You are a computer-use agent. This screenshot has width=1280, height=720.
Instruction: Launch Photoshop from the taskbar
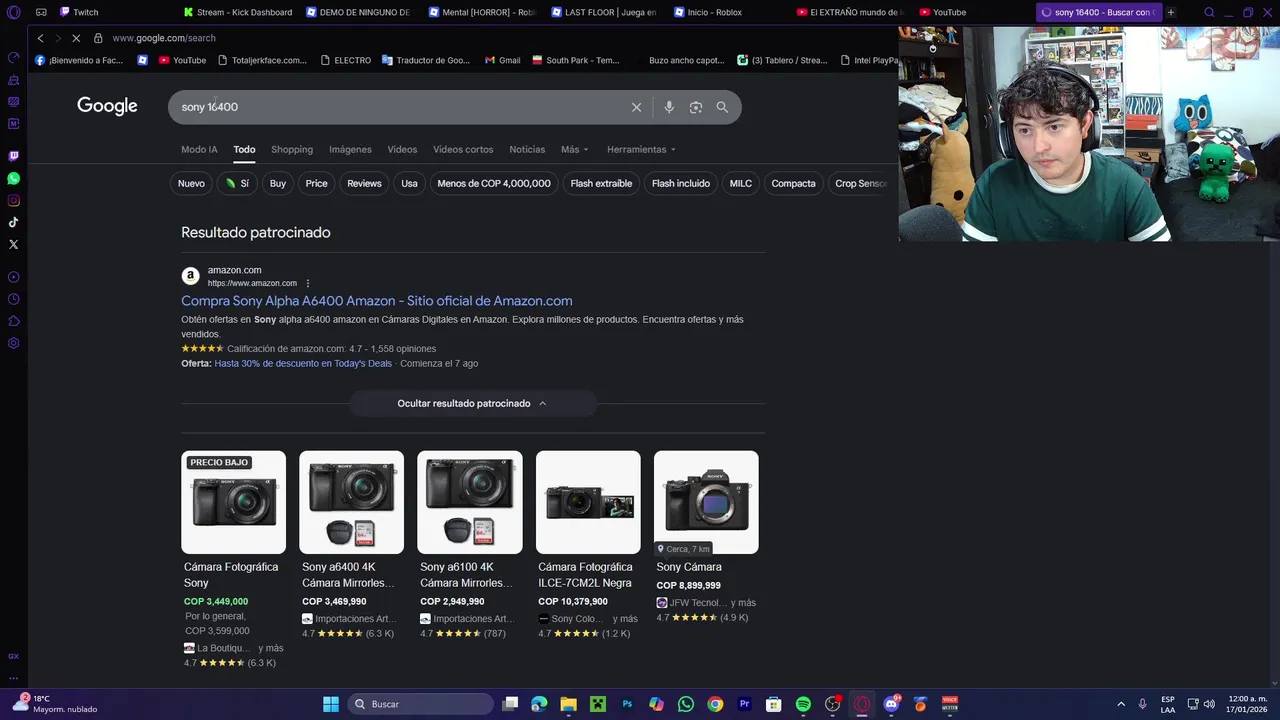[x=627, y=704]
